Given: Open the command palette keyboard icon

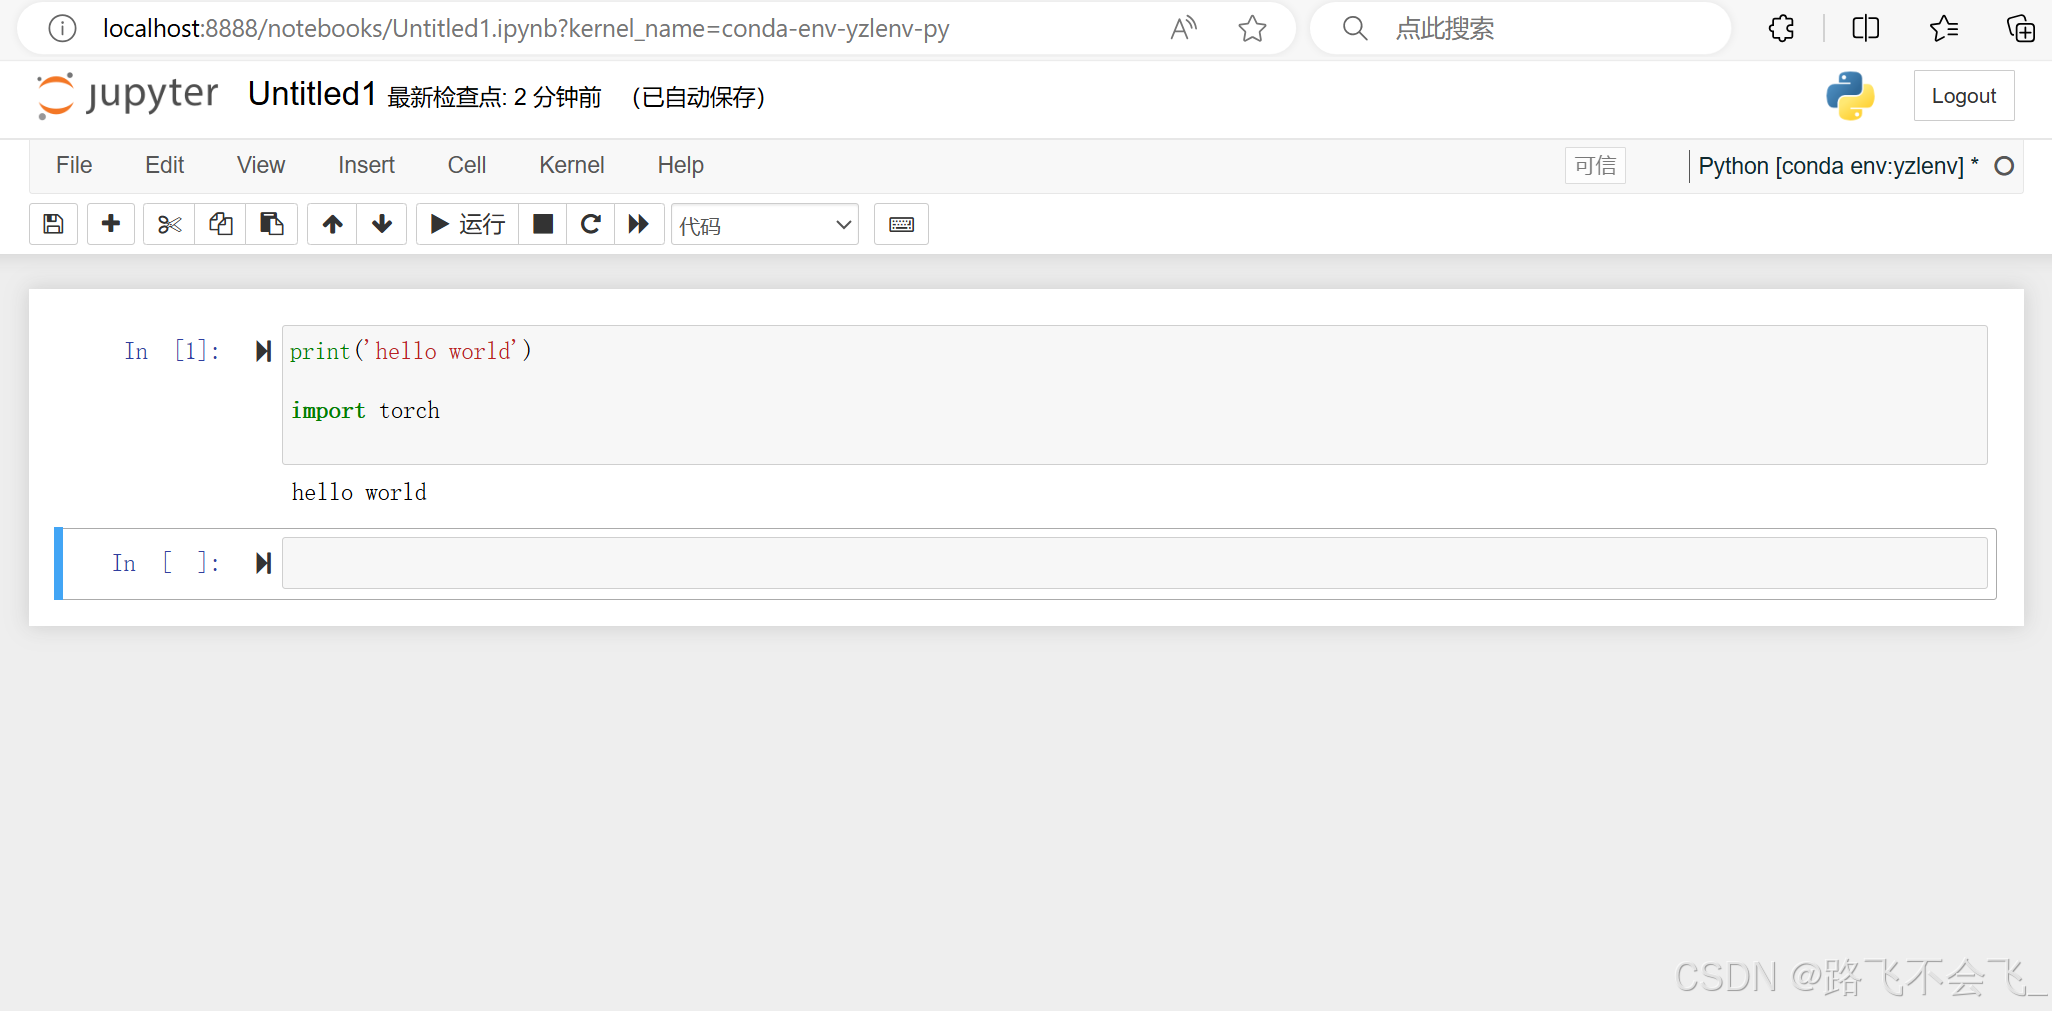Looking at the screenshot, I should (901, 224).
